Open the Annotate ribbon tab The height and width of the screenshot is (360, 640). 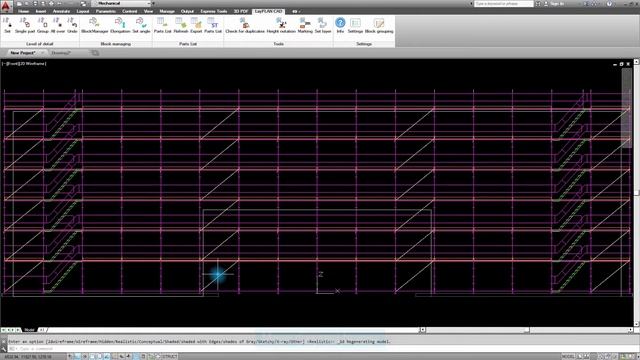click(x=61, y=11)
